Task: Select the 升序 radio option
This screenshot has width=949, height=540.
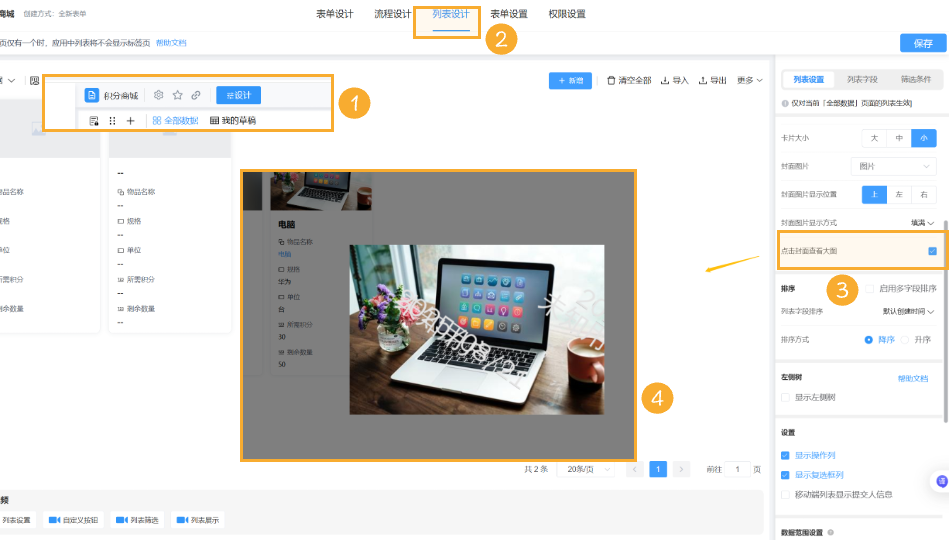Action: click(x=905, y=340)
